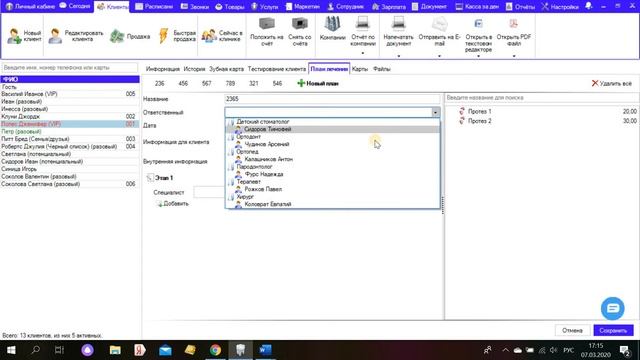Switch to История tab
The image size is (640, 360).
(194, 69)
